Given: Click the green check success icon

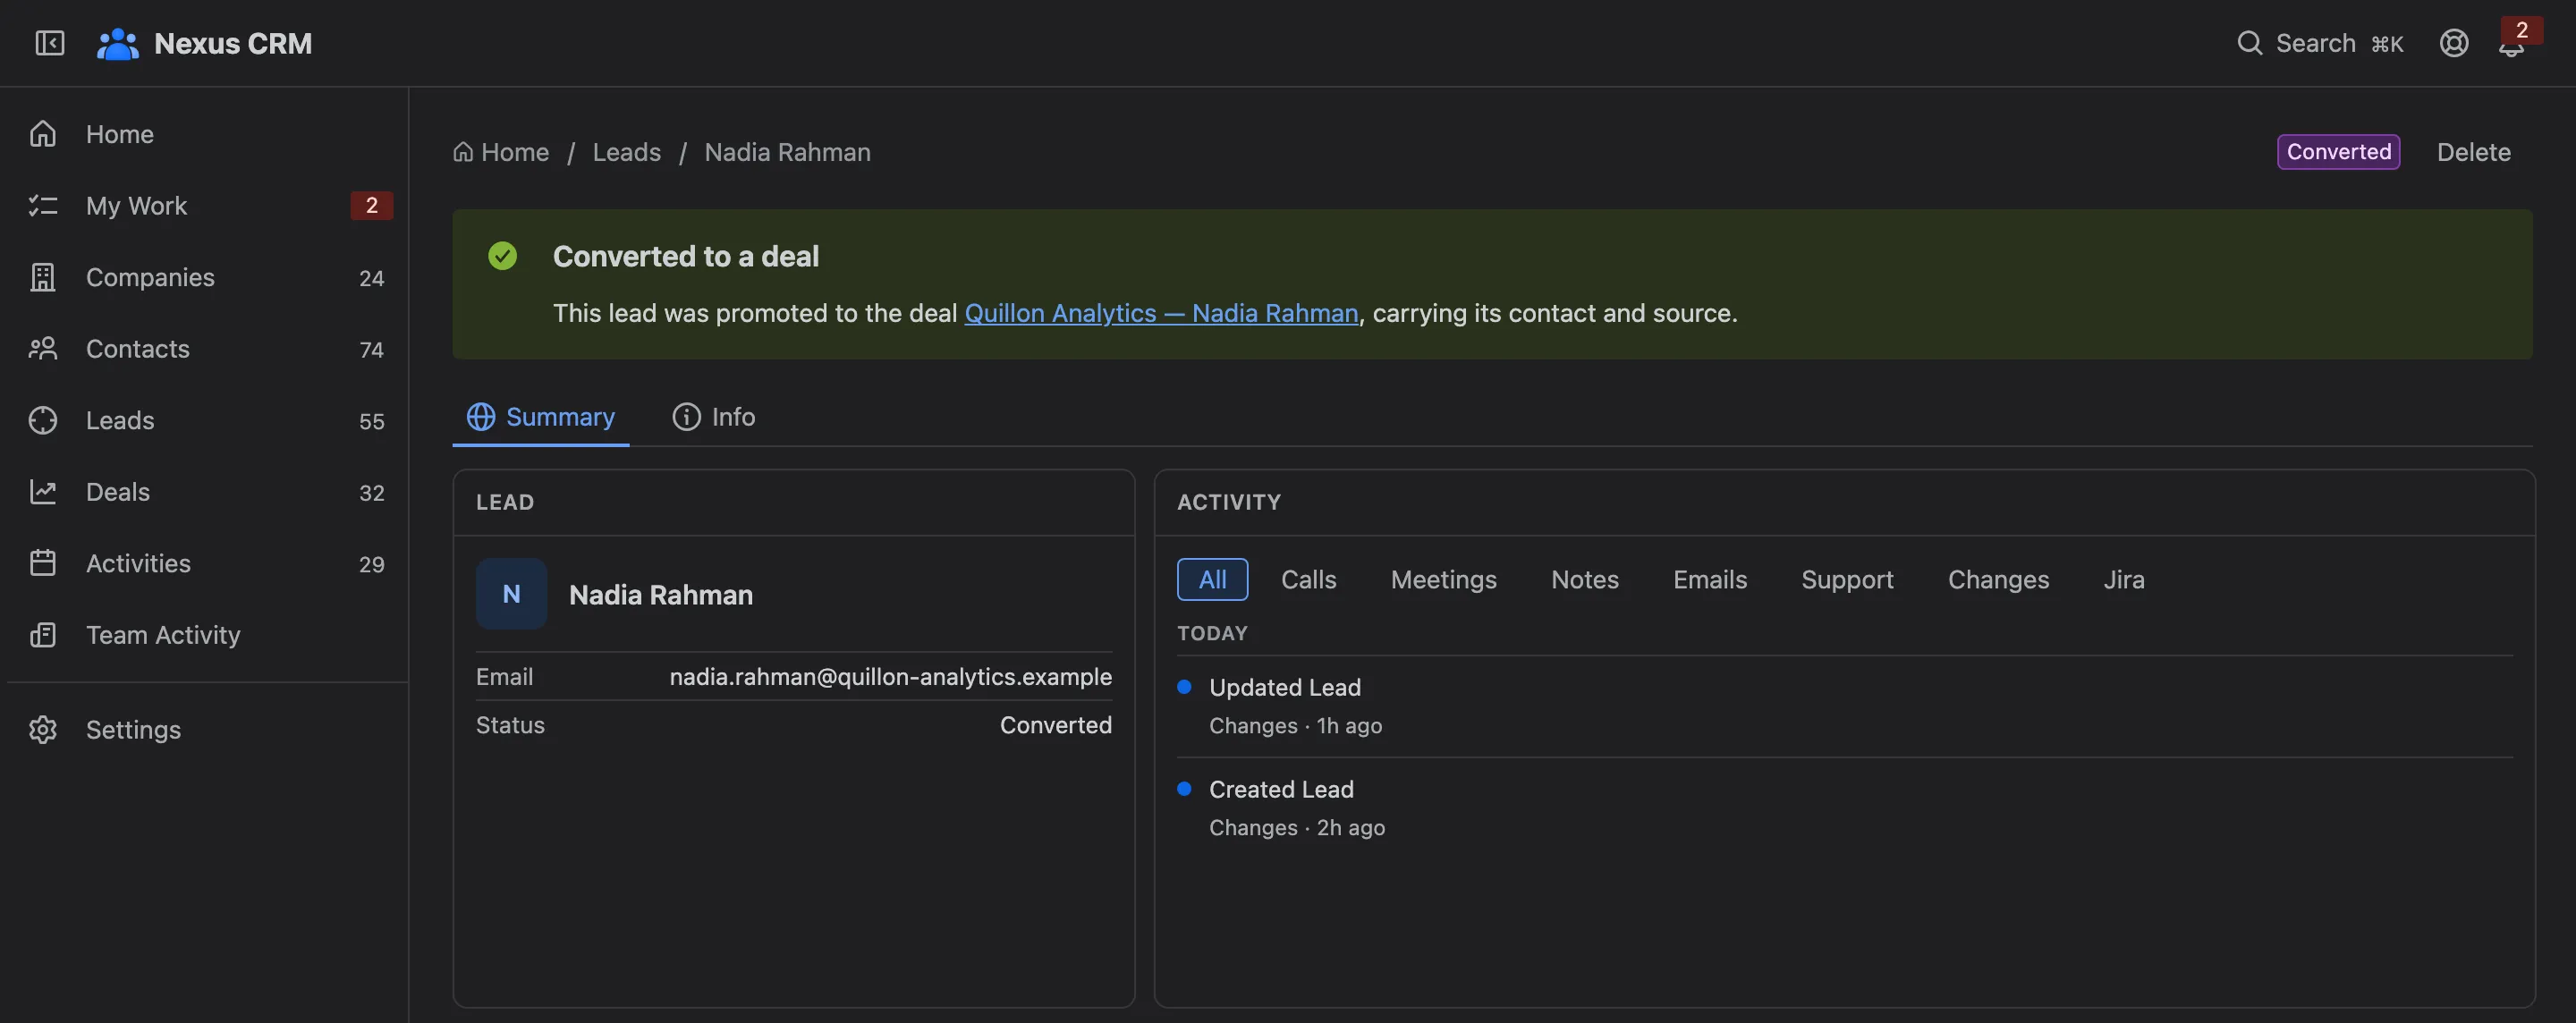Looking at the screenshot, I should 502,256.
